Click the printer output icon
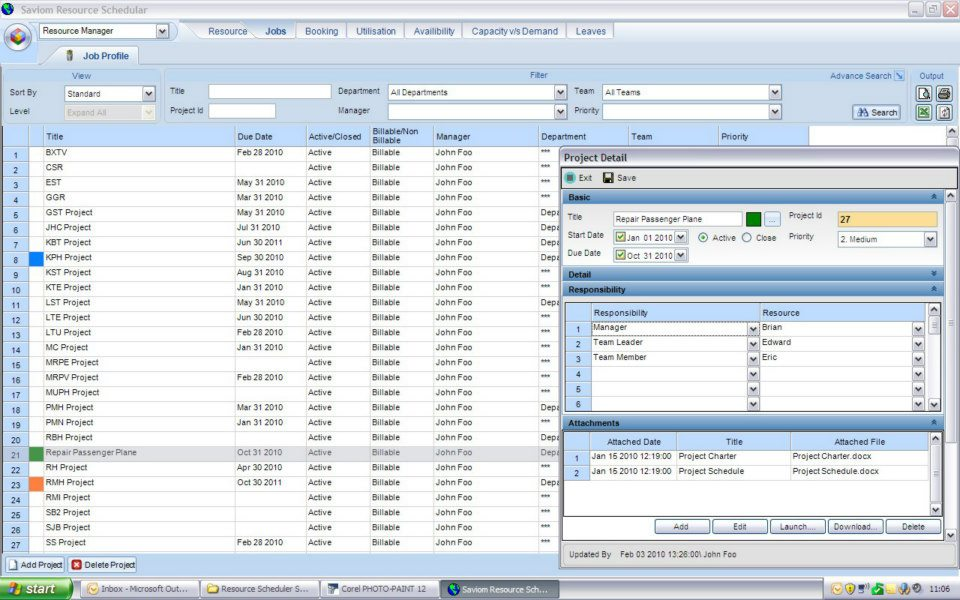The height and width of the screenshot is (600, 960). 944,93
